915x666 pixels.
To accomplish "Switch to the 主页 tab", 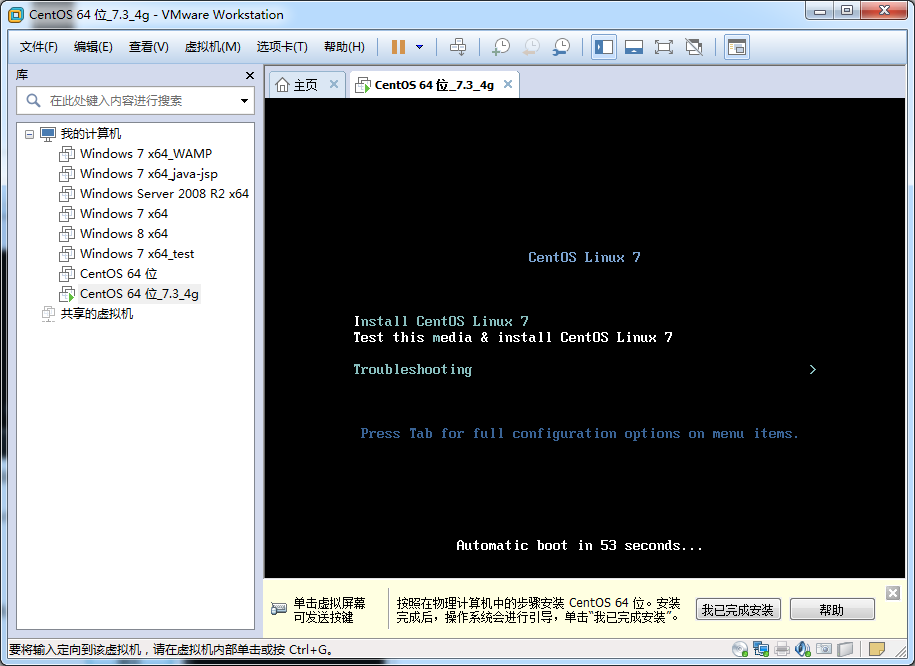I will coord(306,85).
